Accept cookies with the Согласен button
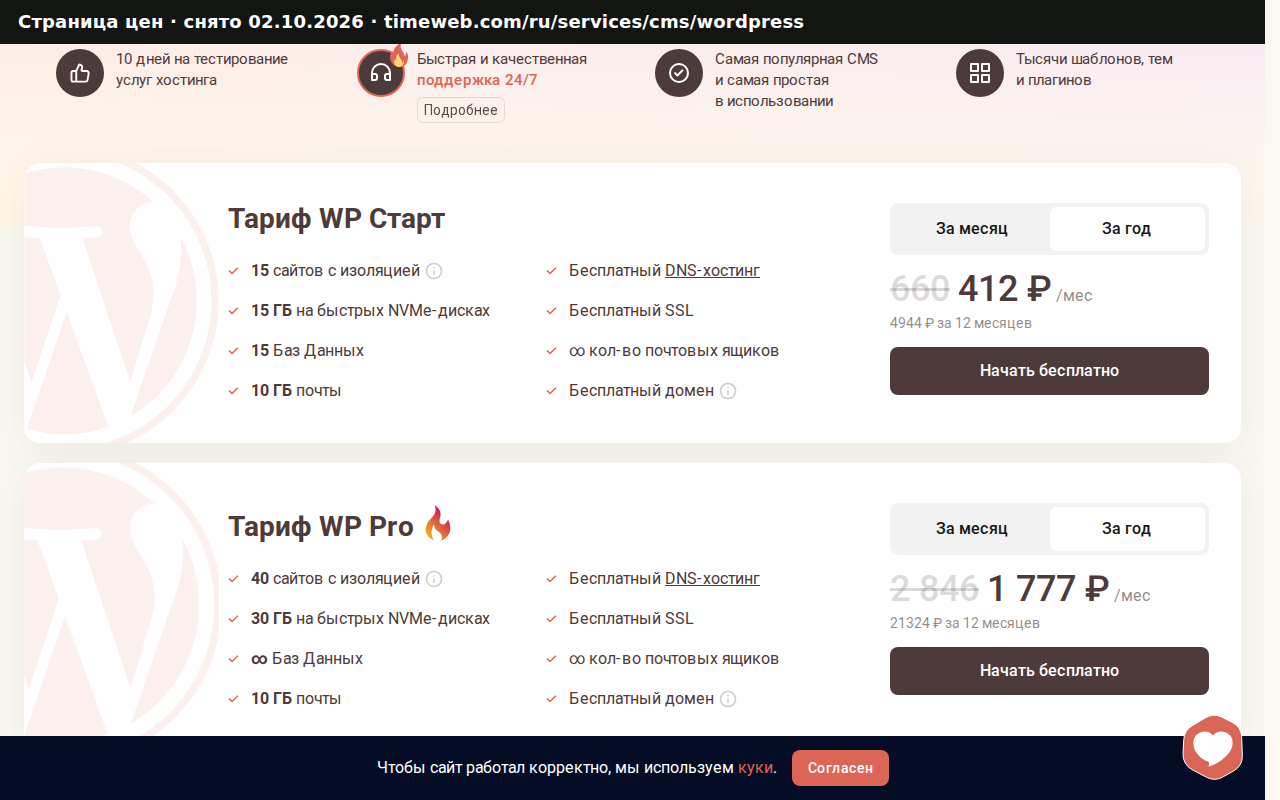Image resolution: width=1280 pixels, height=800 pixels. coord(840,768)
